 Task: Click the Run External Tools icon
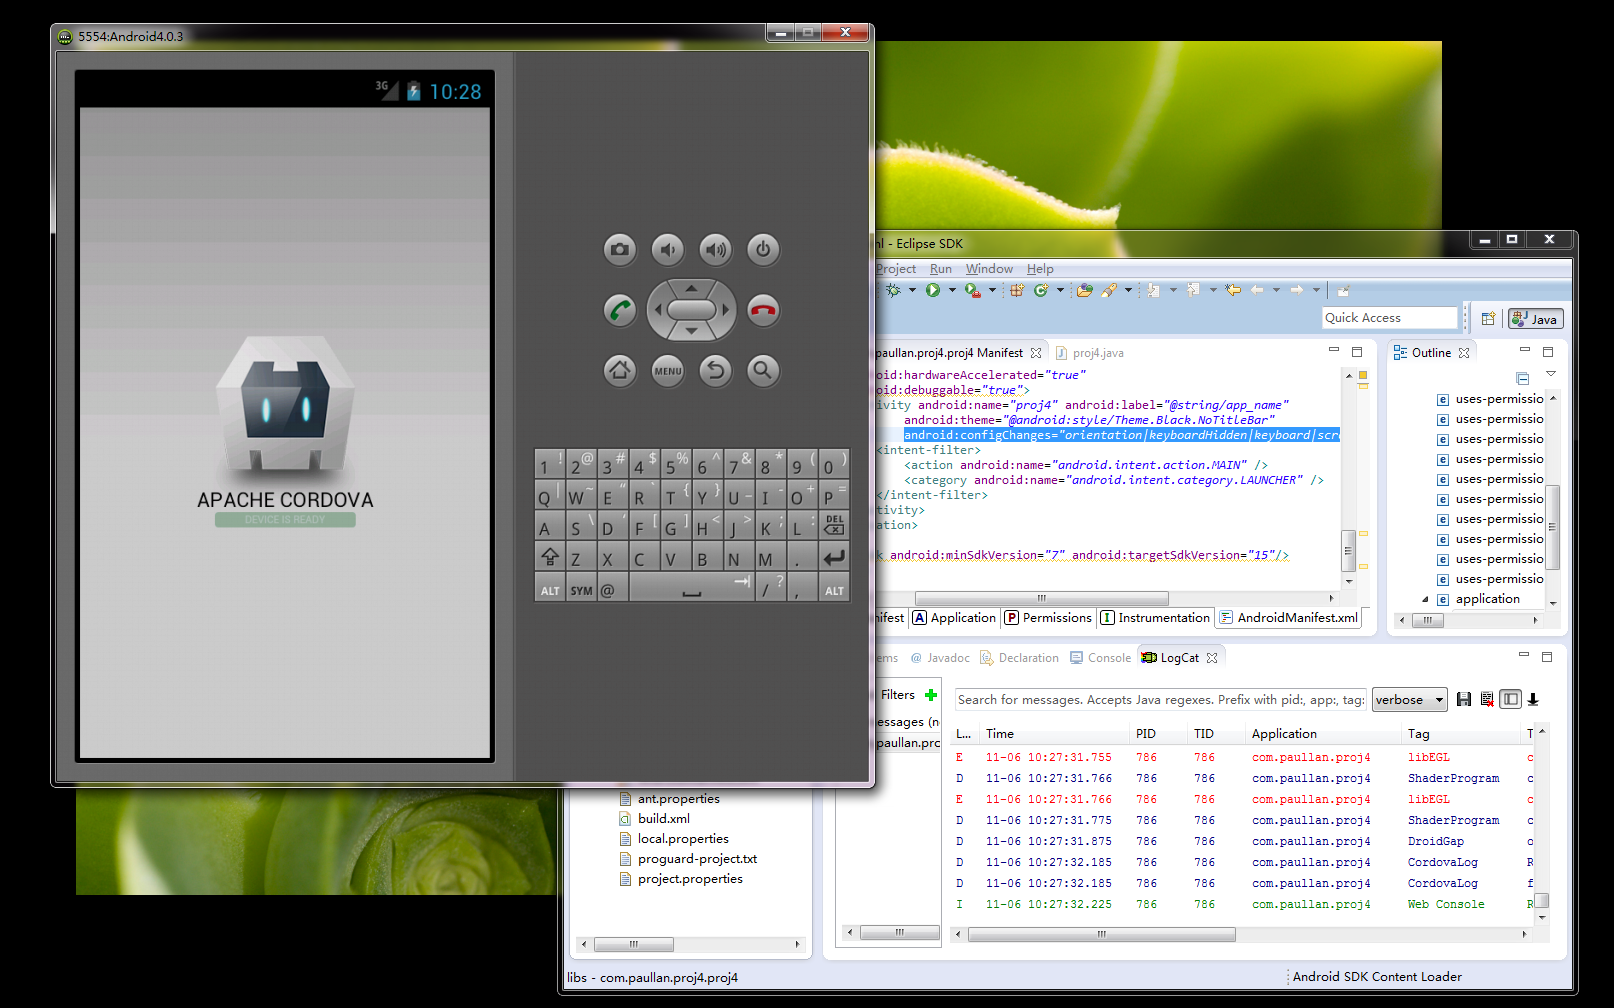(972, 290)
